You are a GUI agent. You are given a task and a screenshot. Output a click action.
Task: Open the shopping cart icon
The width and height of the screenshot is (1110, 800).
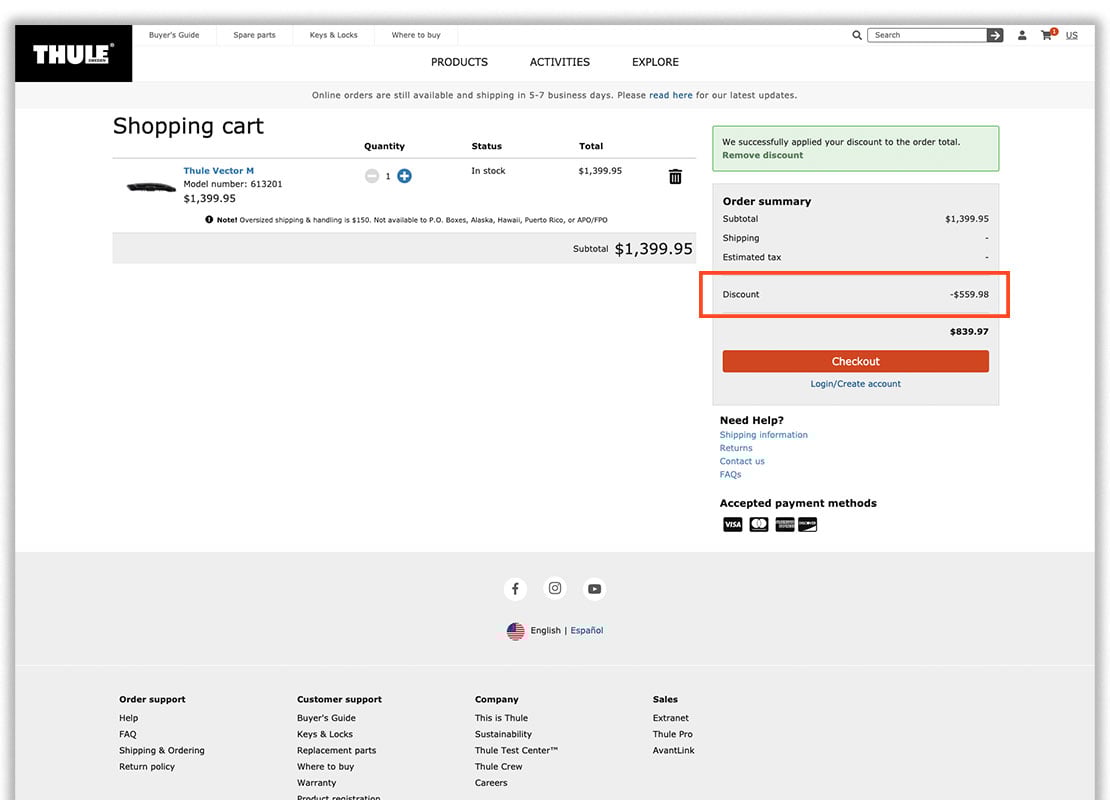point(1046,35)
